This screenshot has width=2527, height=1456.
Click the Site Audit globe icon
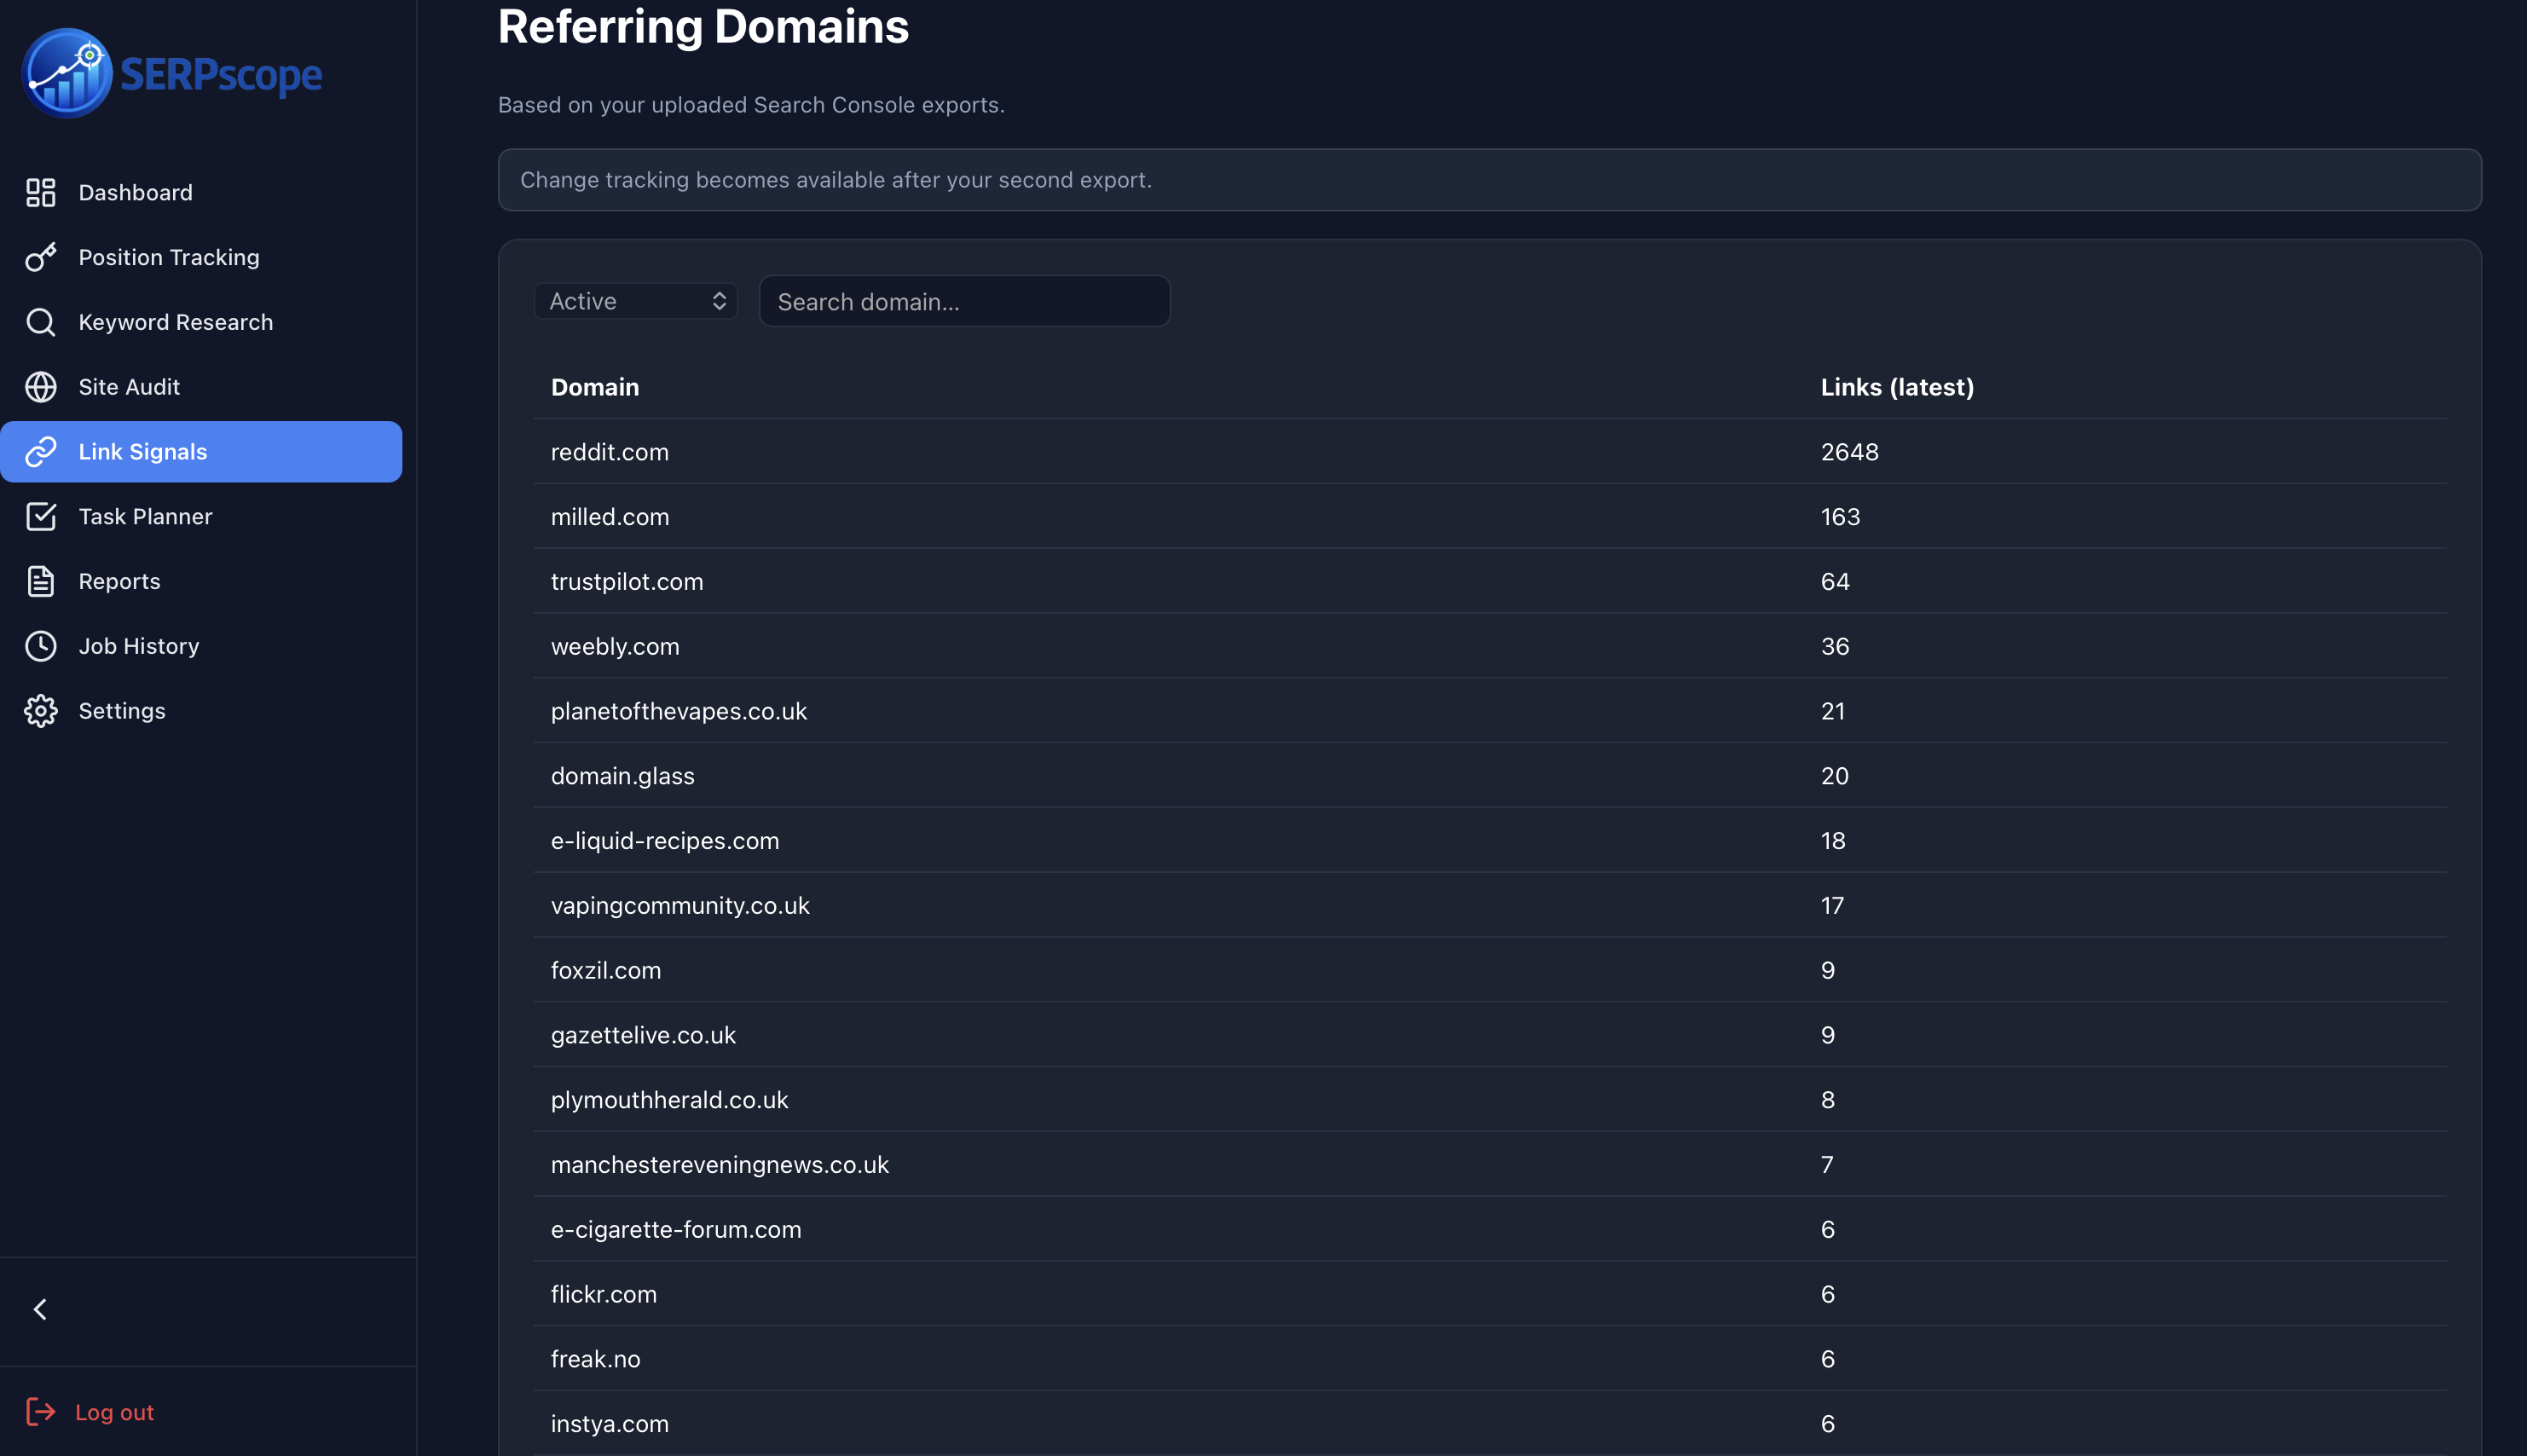(40, 387)
